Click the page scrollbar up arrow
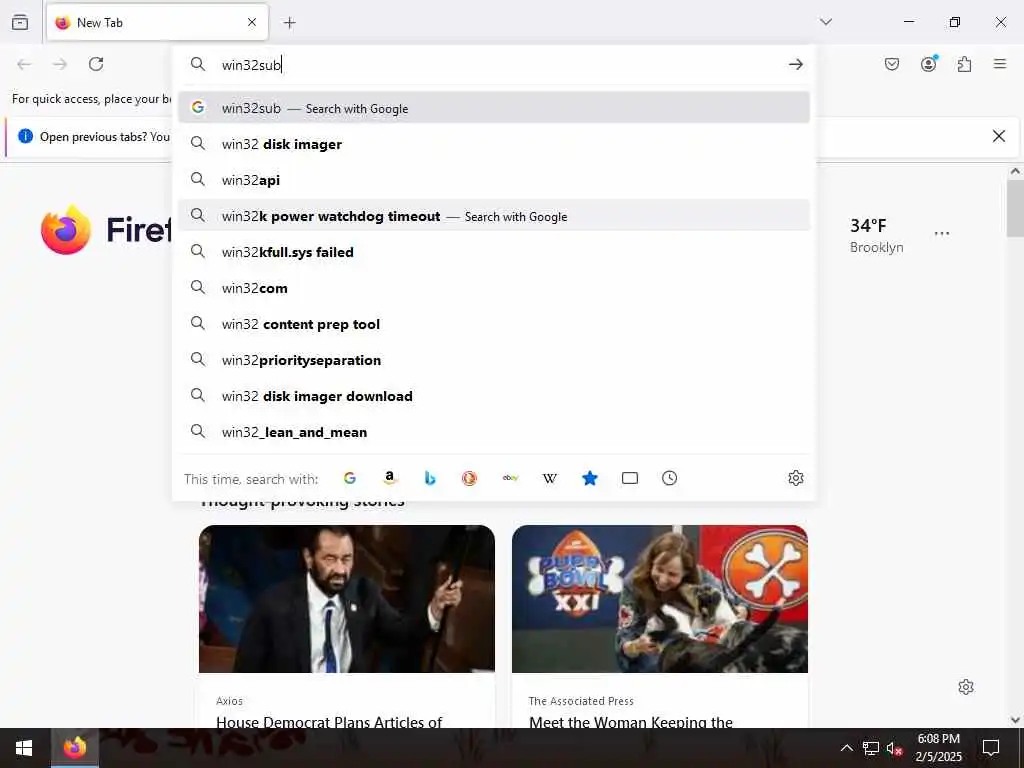Image resolution: width=1024 pixels, height=768 pixels. click(x=1015, y=172)
